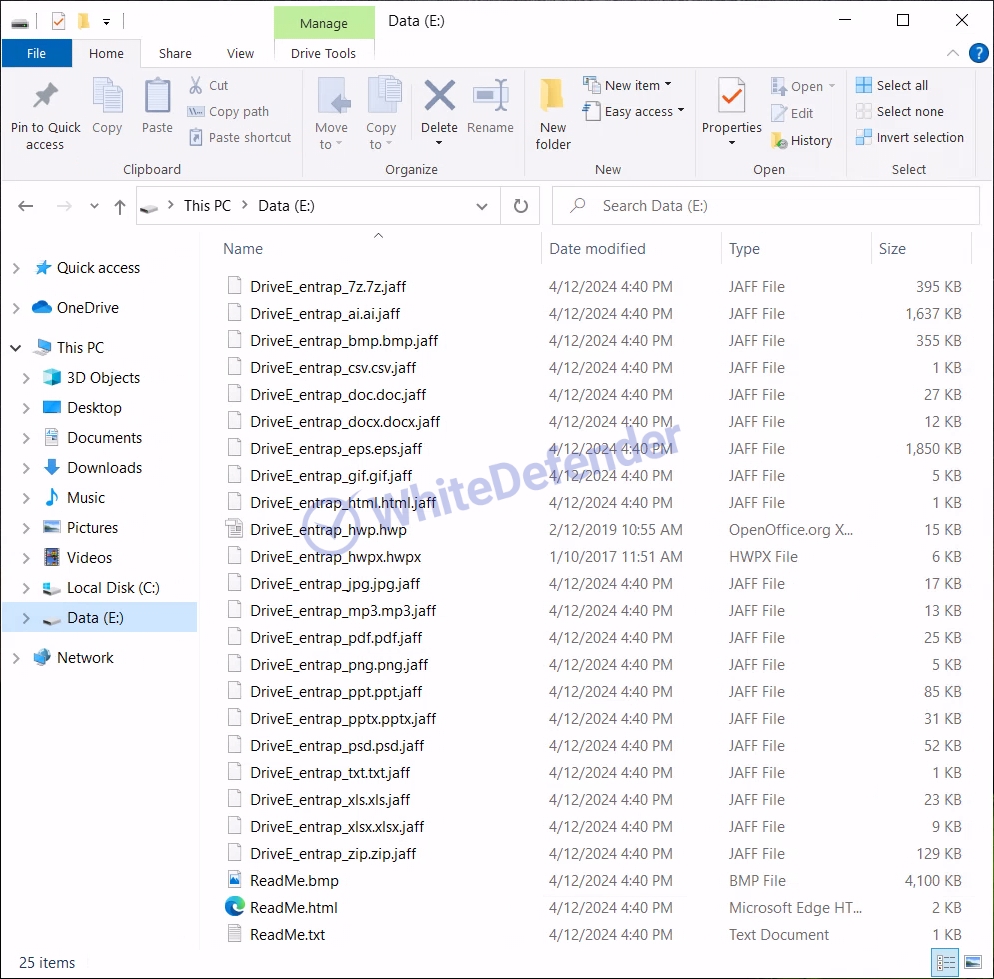Viewport: 994px width, 979px height.
Task: Open Customize Quick Access Toolbar dropdown
Action: tap(106, 22)
